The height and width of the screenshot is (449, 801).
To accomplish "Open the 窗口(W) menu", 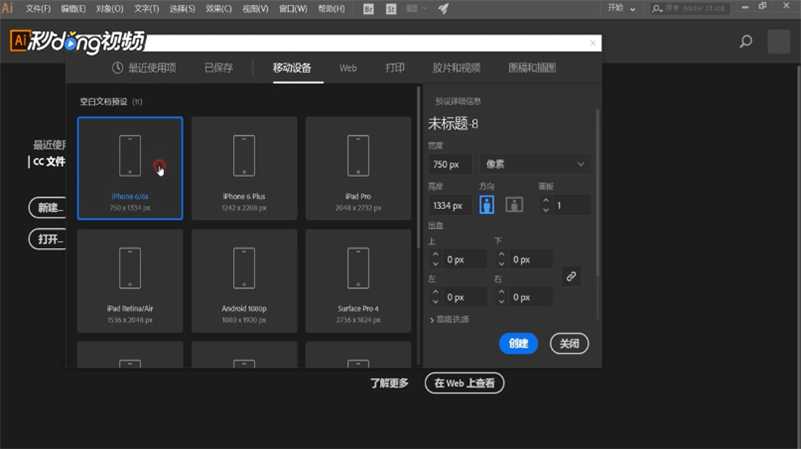I will click(x=293, y=9).
